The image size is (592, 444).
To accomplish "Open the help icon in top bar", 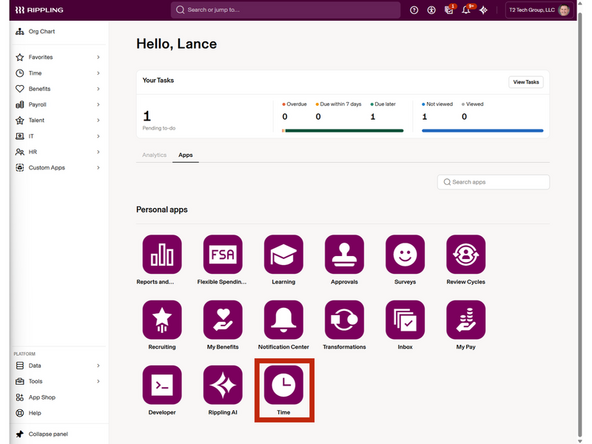I will [x=414, y=10].
